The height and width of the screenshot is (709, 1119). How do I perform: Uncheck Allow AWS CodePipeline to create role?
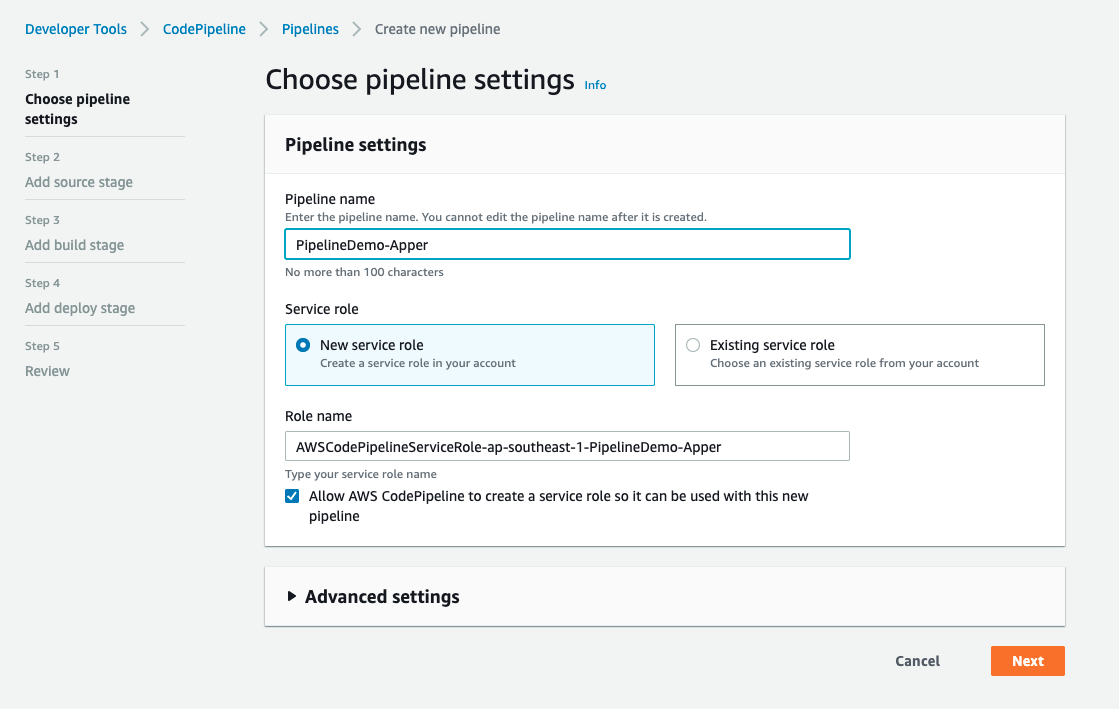tap(292, 496)
